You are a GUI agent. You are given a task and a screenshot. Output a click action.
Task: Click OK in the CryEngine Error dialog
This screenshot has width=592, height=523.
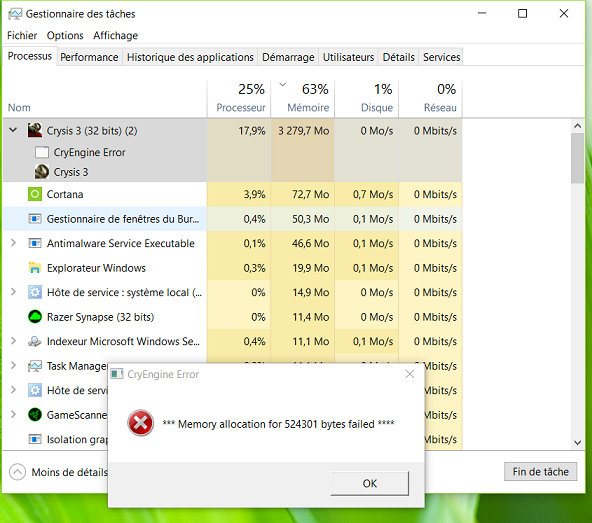(370, 483)
